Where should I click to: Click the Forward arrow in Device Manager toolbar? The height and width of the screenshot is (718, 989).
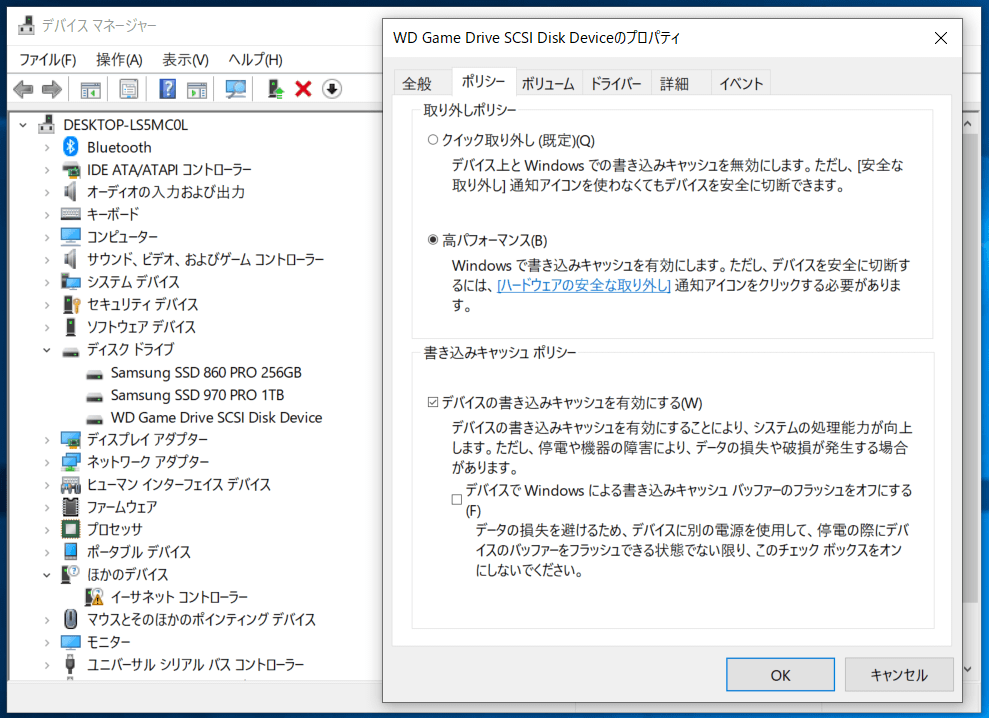click(x=52, y=89)
